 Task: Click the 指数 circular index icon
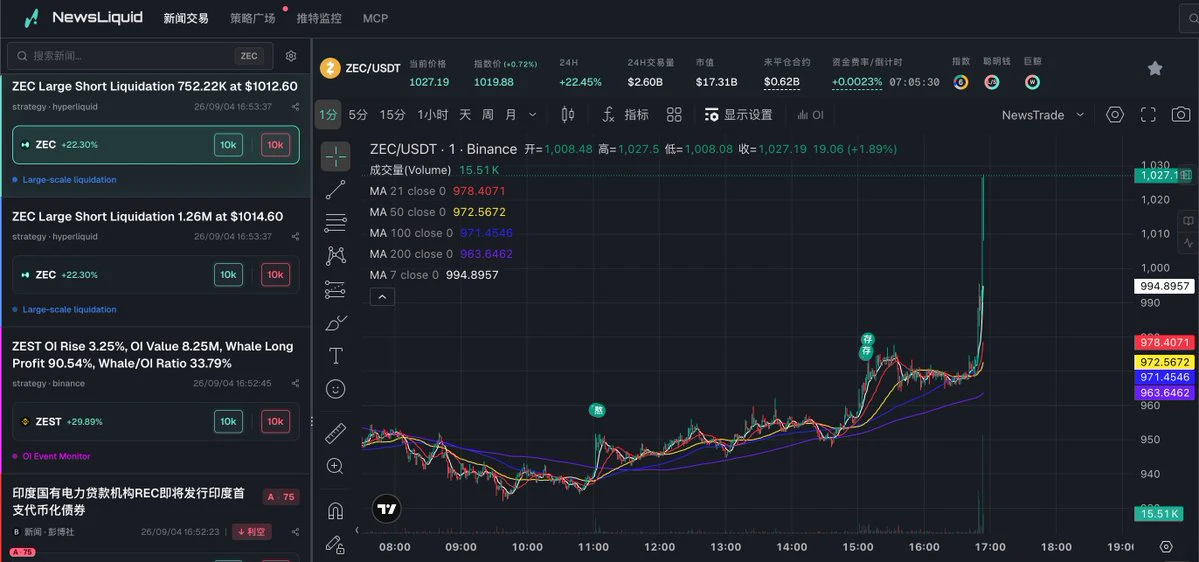961,82
